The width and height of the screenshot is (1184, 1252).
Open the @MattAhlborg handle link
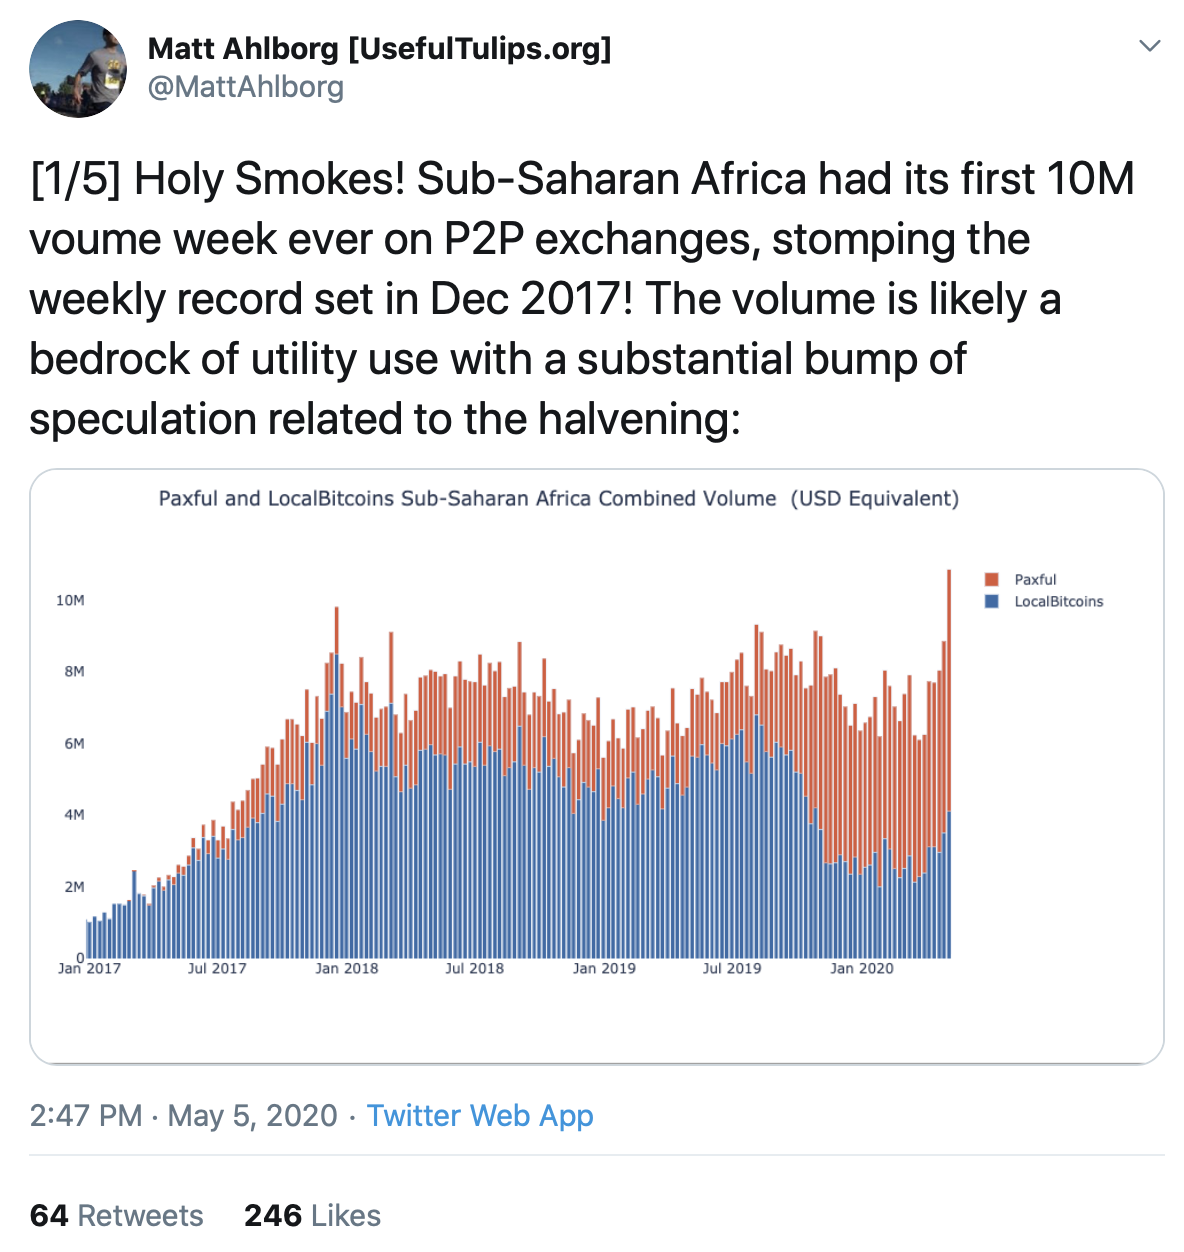pyautogui.click(x=246, y=87)
